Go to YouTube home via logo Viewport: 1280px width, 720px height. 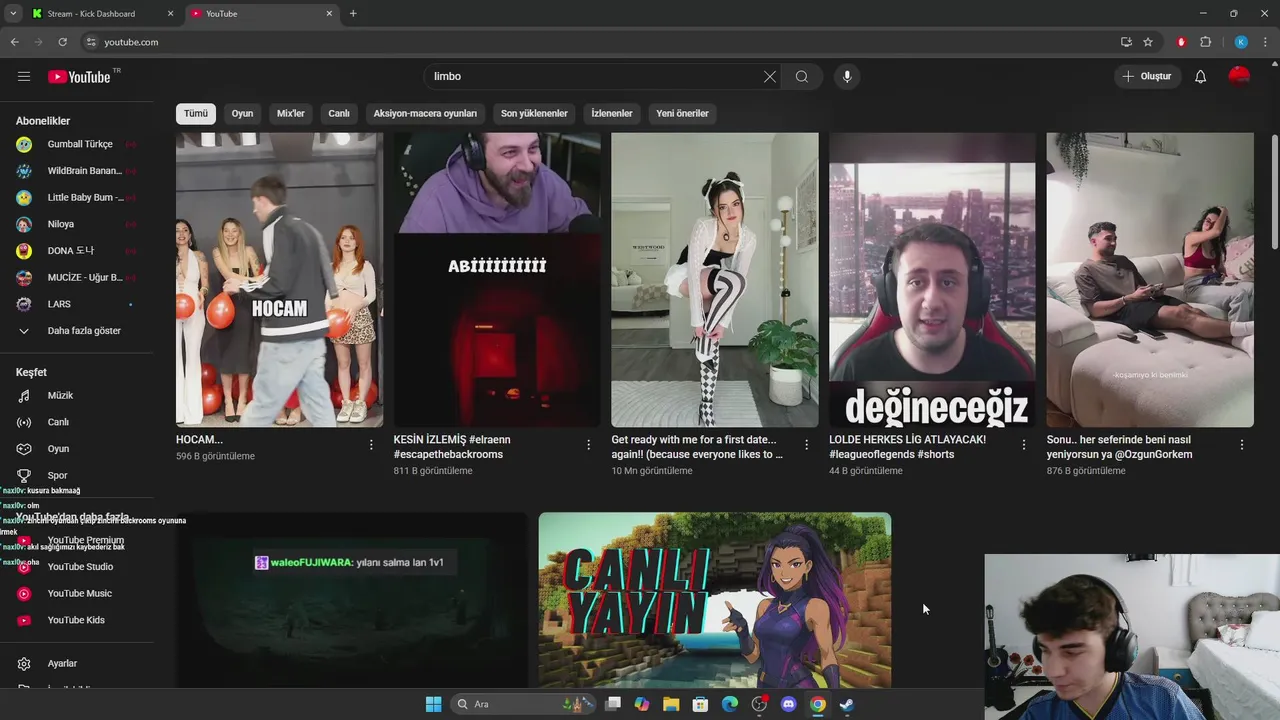[79, 77]
